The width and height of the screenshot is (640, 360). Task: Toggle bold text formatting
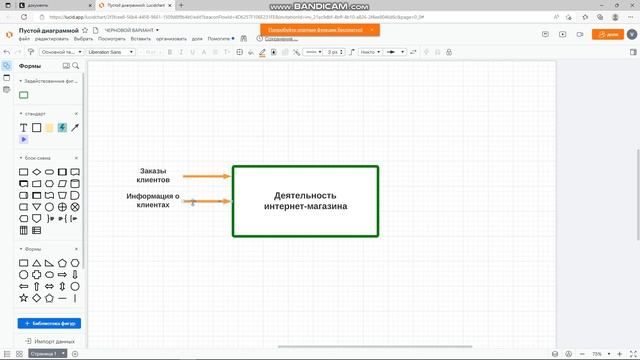170,52
